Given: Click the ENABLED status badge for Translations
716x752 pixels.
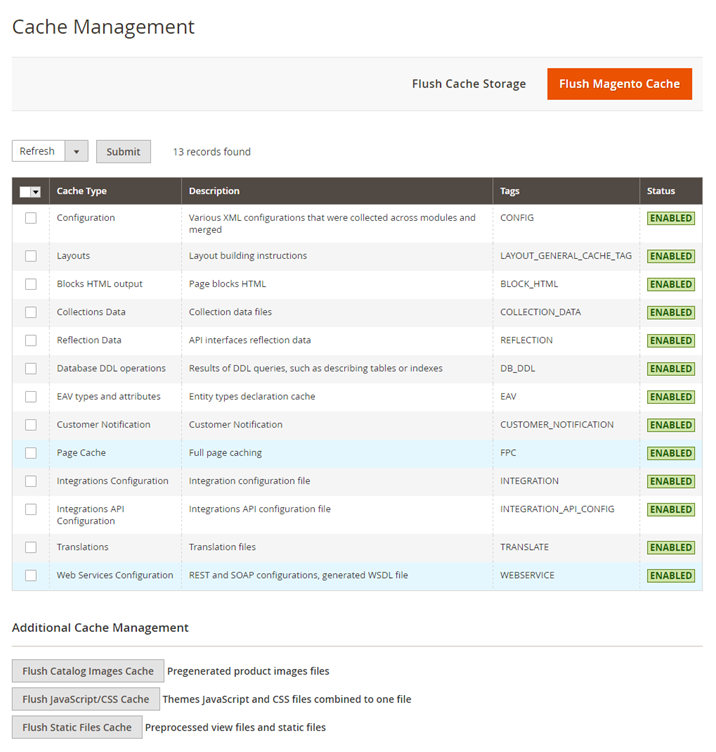Looking at the screenshot, I should pos(670,547).
